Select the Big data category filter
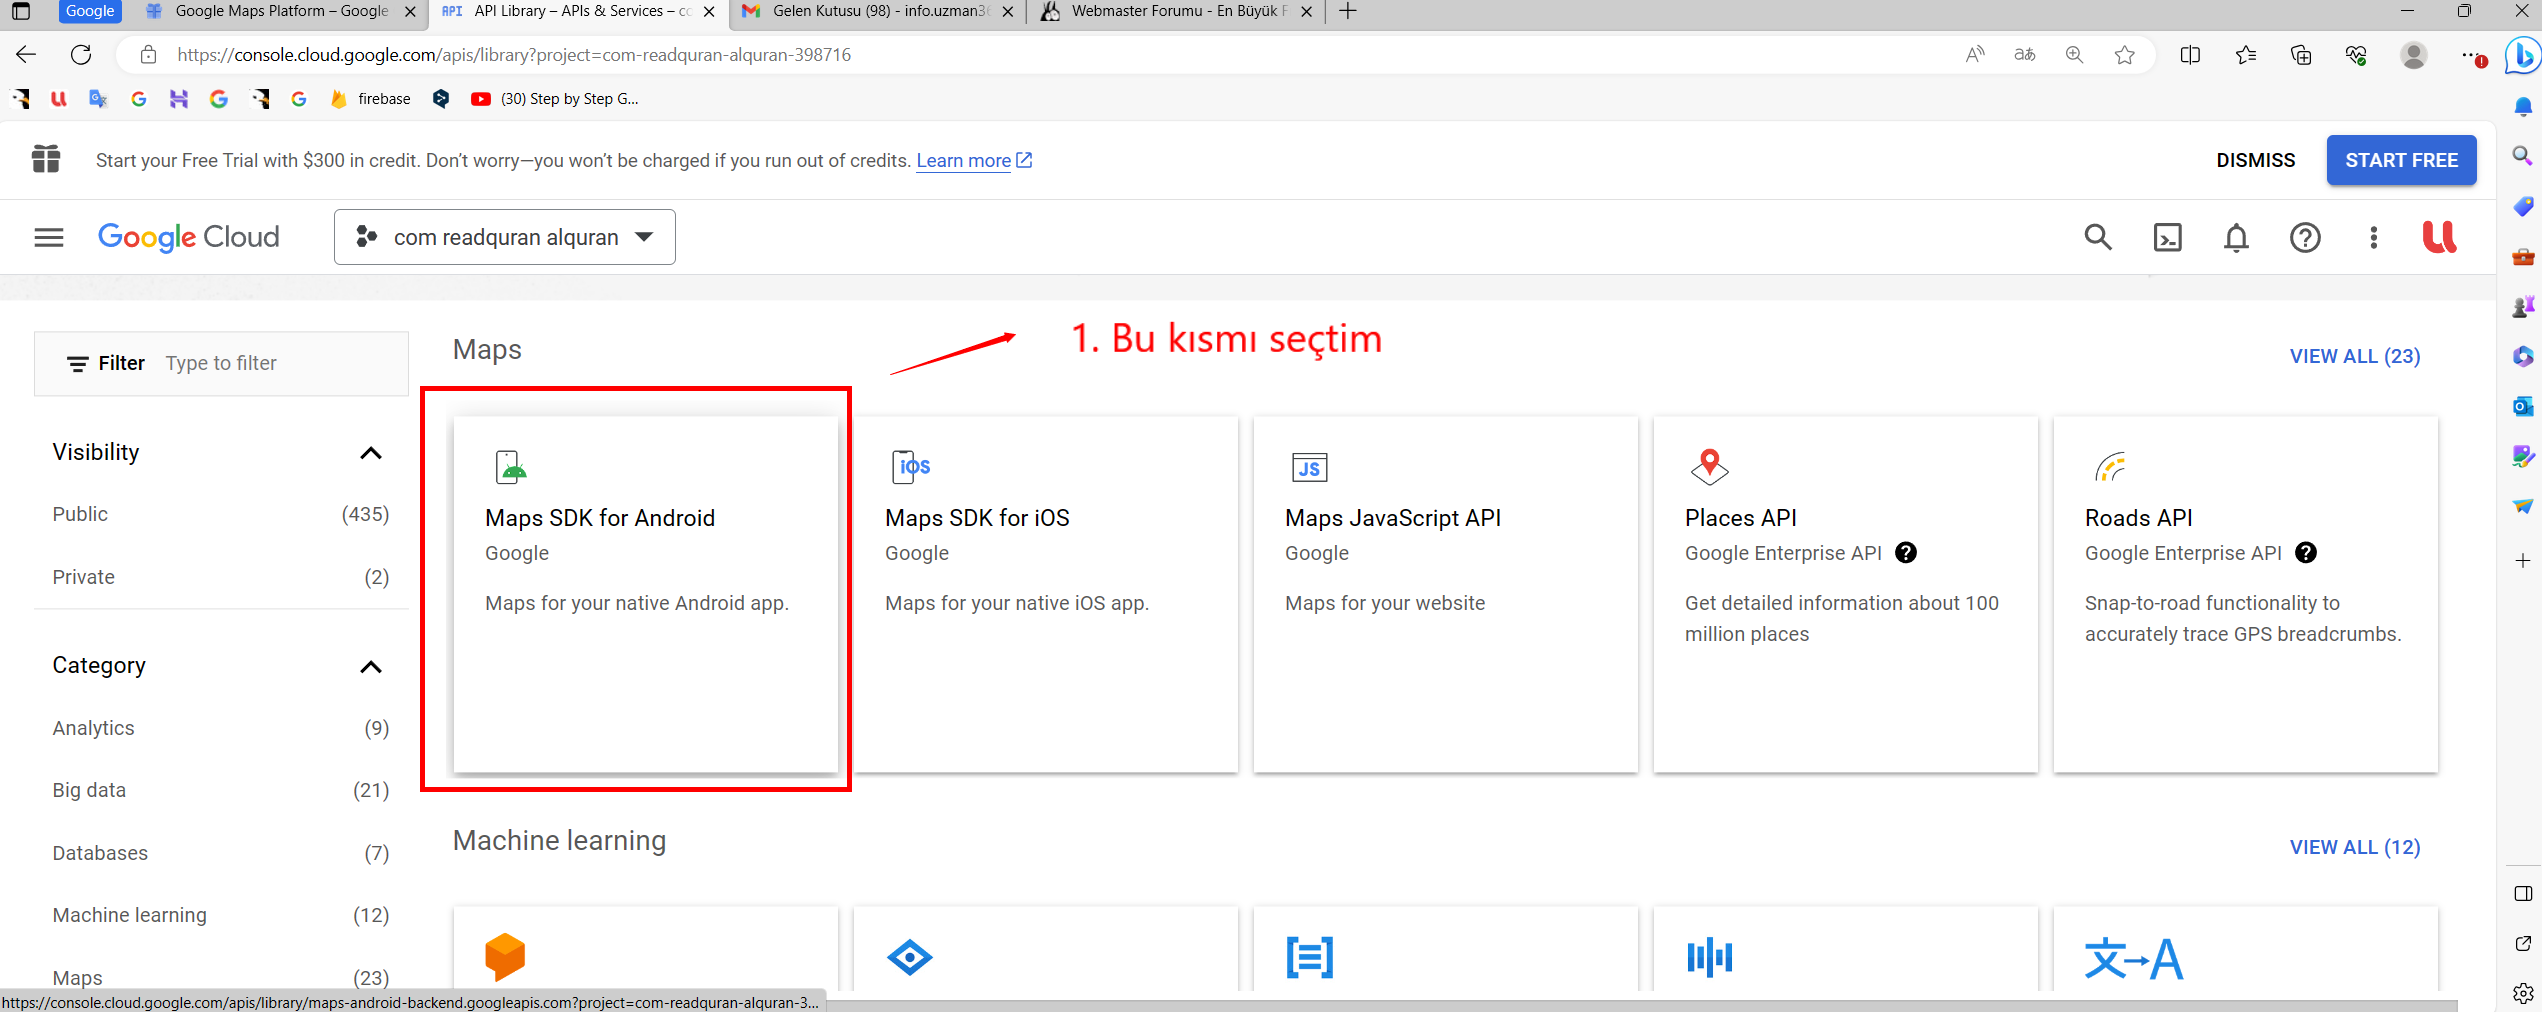 (x=221, y=790)
